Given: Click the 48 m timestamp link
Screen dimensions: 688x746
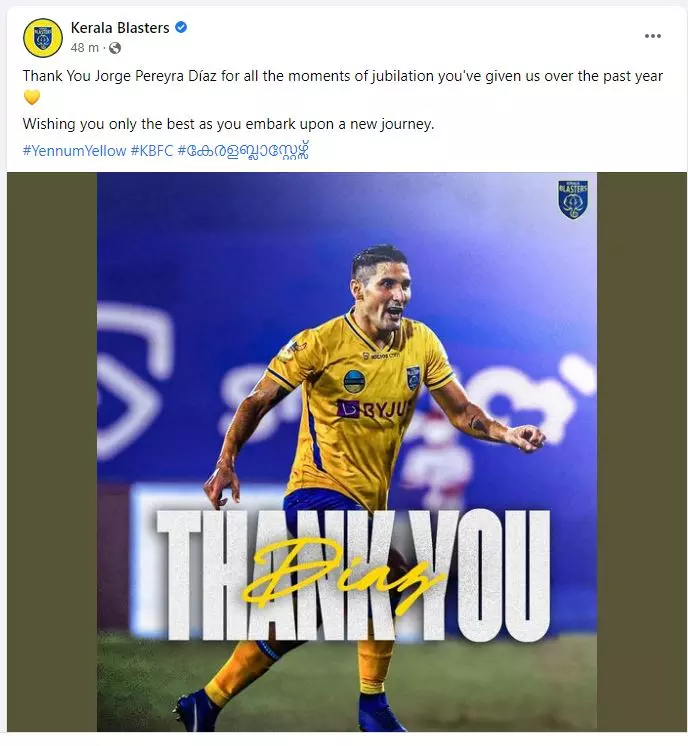Looking at the screenshot, I should coord(84,48).
